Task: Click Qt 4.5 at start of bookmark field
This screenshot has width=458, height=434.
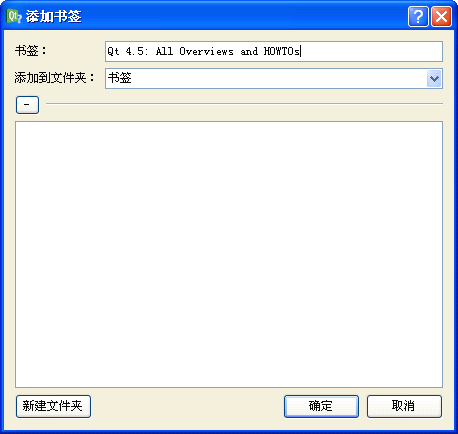Action: pyautogui.click(x=125, y=51)
